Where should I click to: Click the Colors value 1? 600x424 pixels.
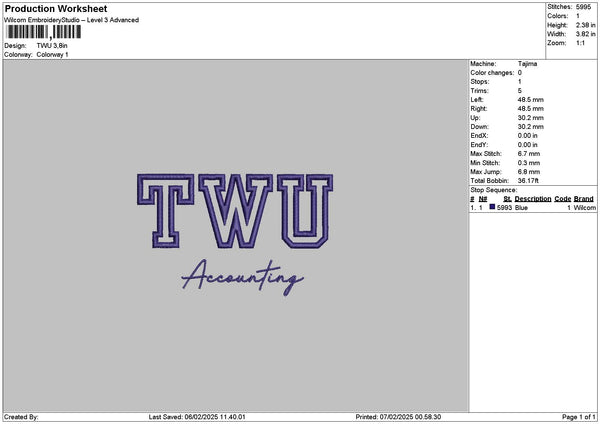tap(578, 16)
